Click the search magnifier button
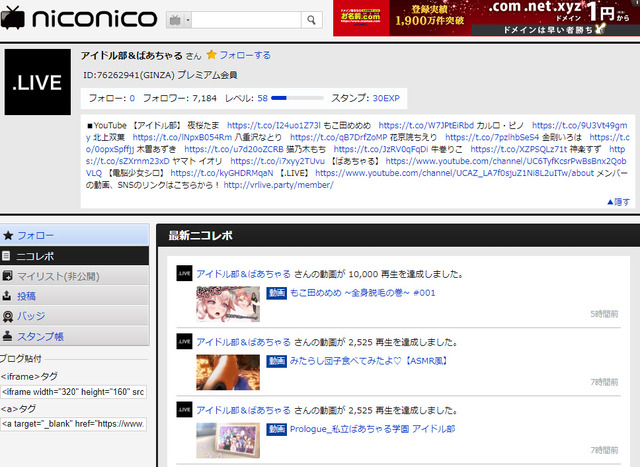 point(311,20)
